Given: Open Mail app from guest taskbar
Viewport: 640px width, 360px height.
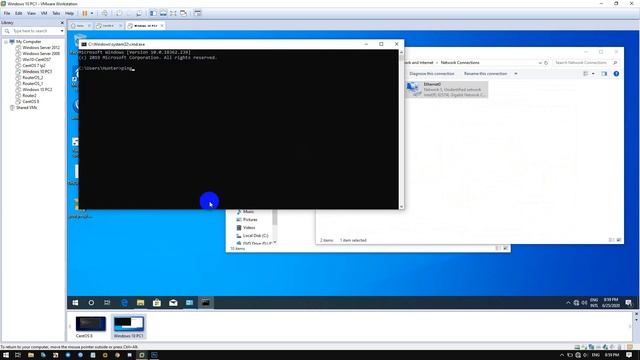Looking at the screenshot, I should [173, 303].
